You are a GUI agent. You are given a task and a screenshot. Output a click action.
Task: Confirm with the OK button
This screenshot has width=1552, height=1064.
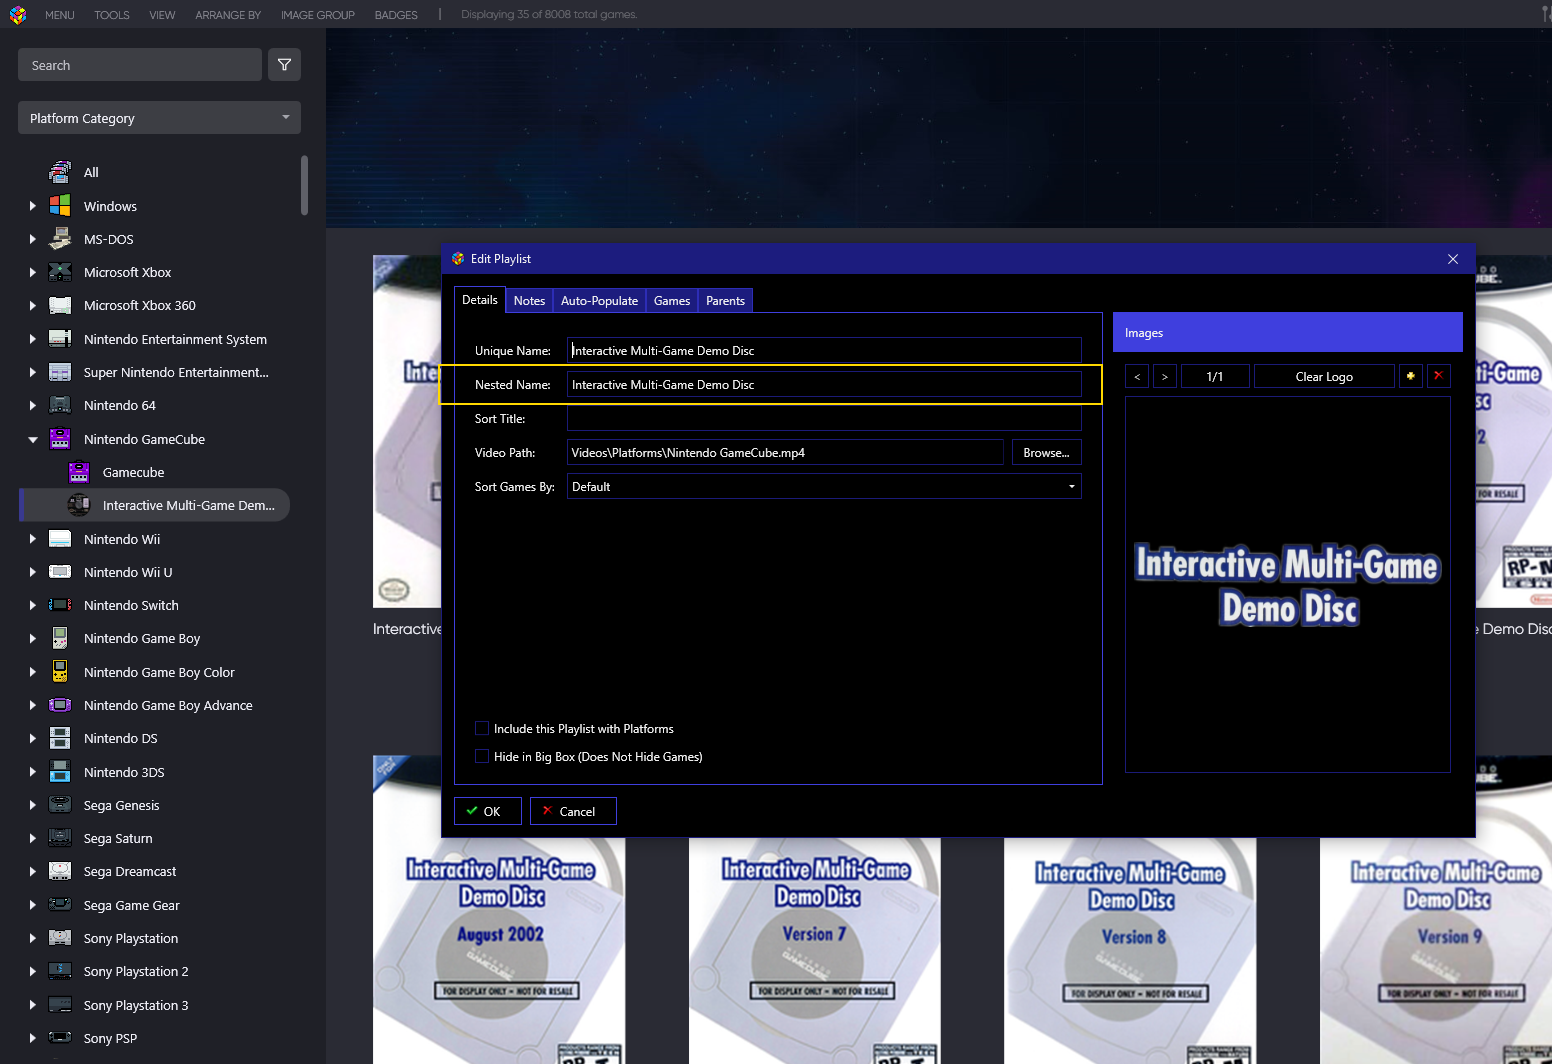pos(488,811)
